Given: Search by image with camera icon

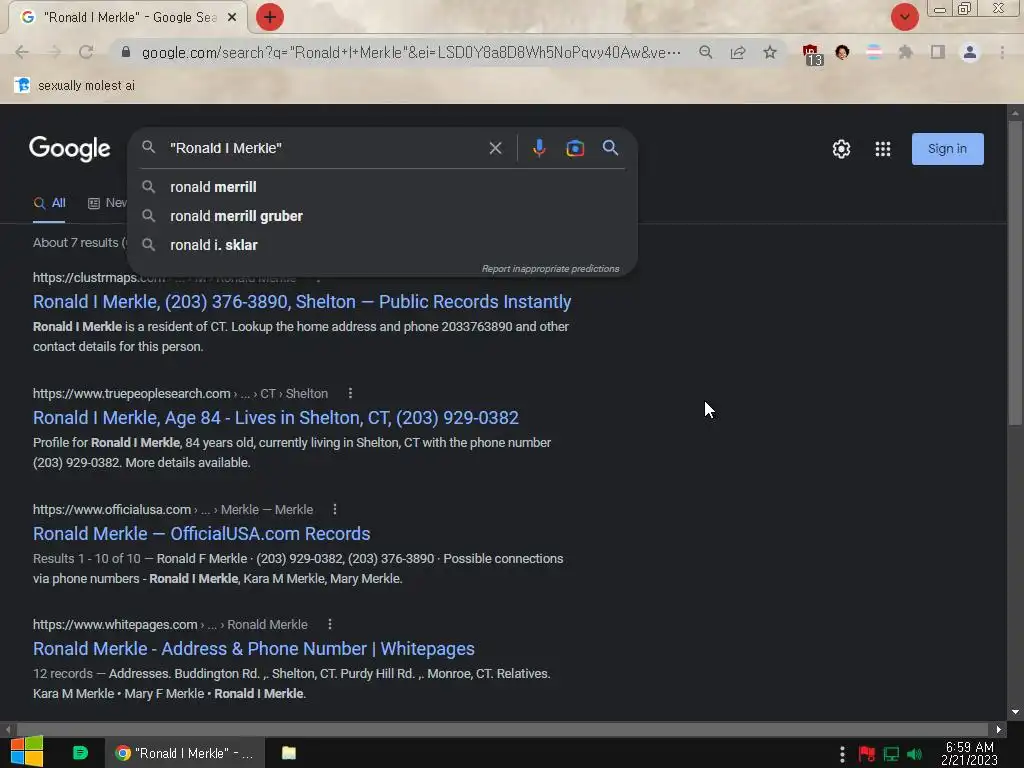Looking at the screenshot, I should tap(575, 148).
